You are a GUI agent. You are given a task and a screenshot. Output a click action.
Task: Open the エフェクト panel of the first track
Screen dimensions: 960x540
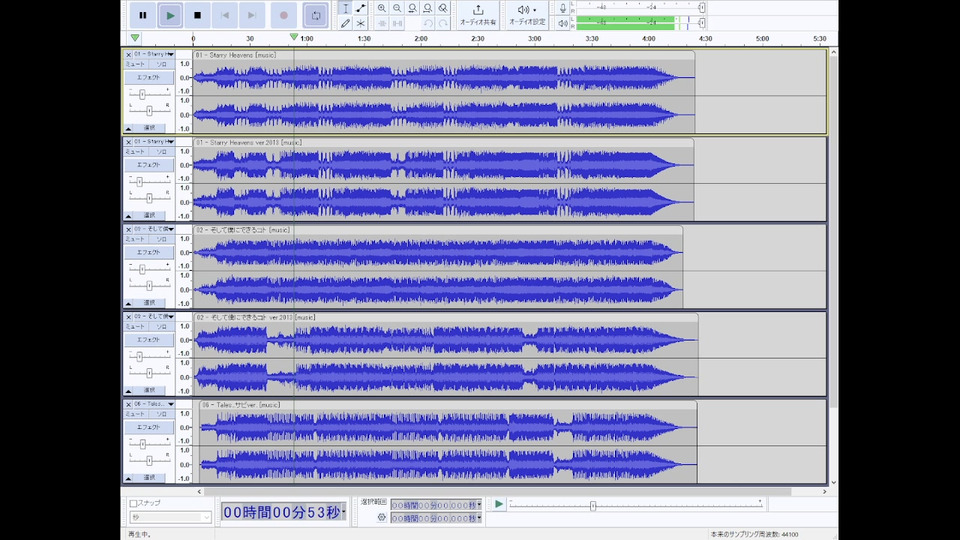pyautogui.click(x=148, y=77)
